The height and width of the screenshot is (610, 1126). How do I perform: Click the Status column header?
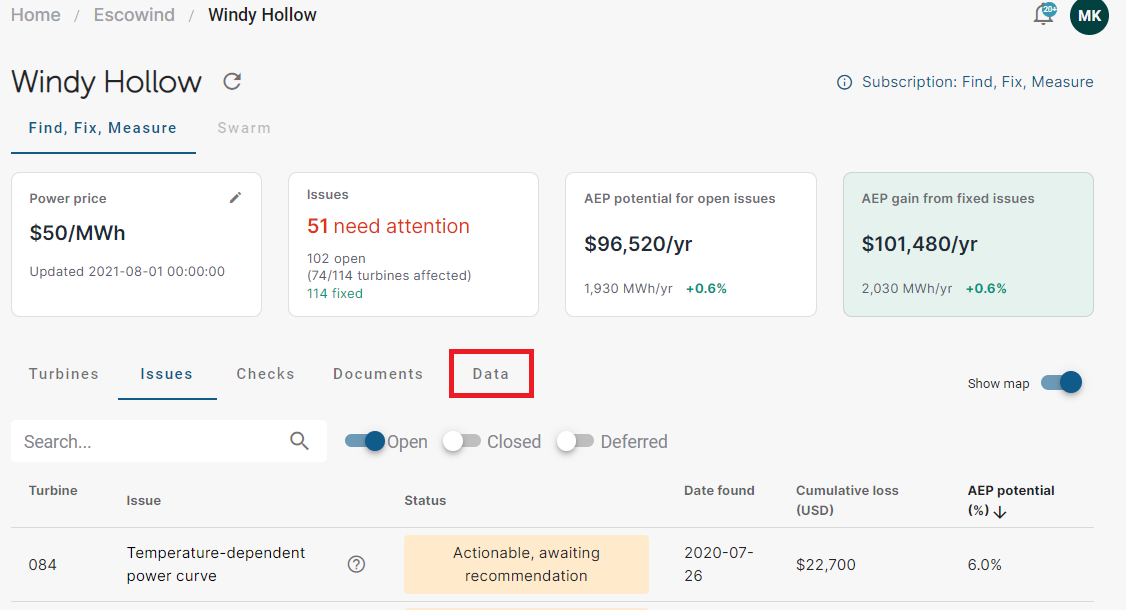(425, 500)
